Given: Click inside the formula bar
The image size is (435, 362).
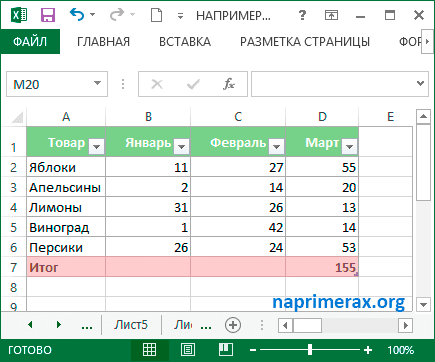Looking at the screenshot, I should click(333, 84).
